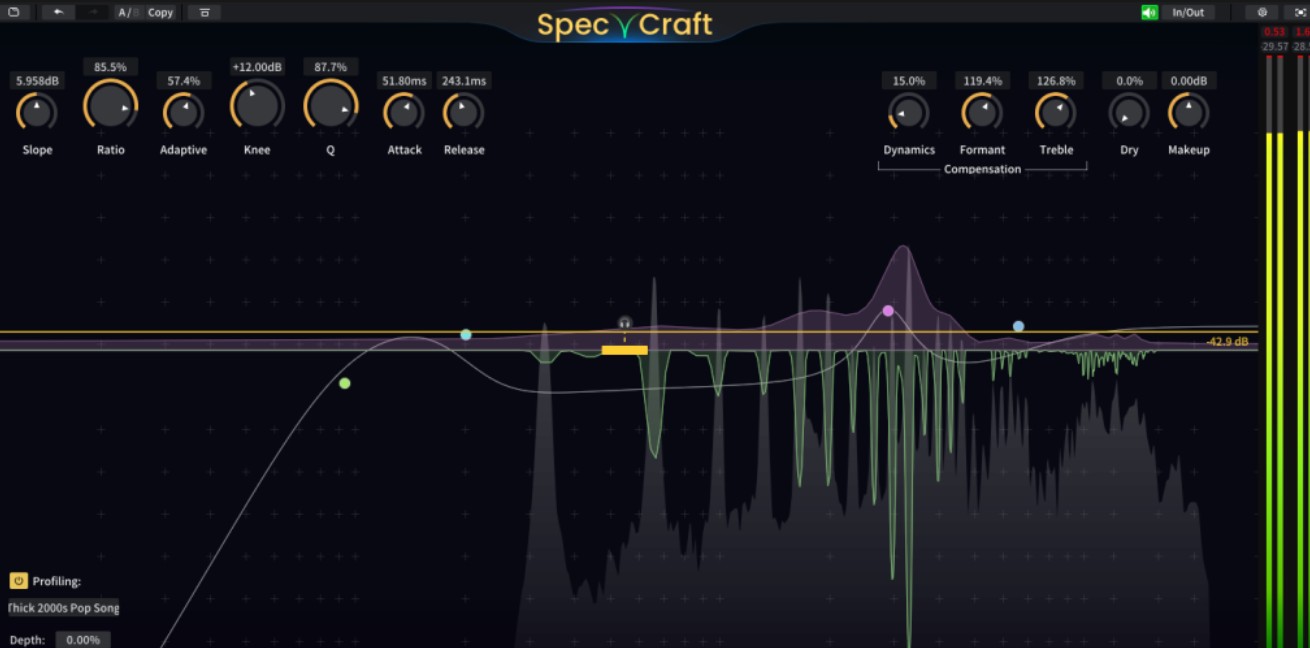Image resolution: width=1310 pixels, height=648 pixels.
Task: Click the Release knob
Action: coord(464,112)
